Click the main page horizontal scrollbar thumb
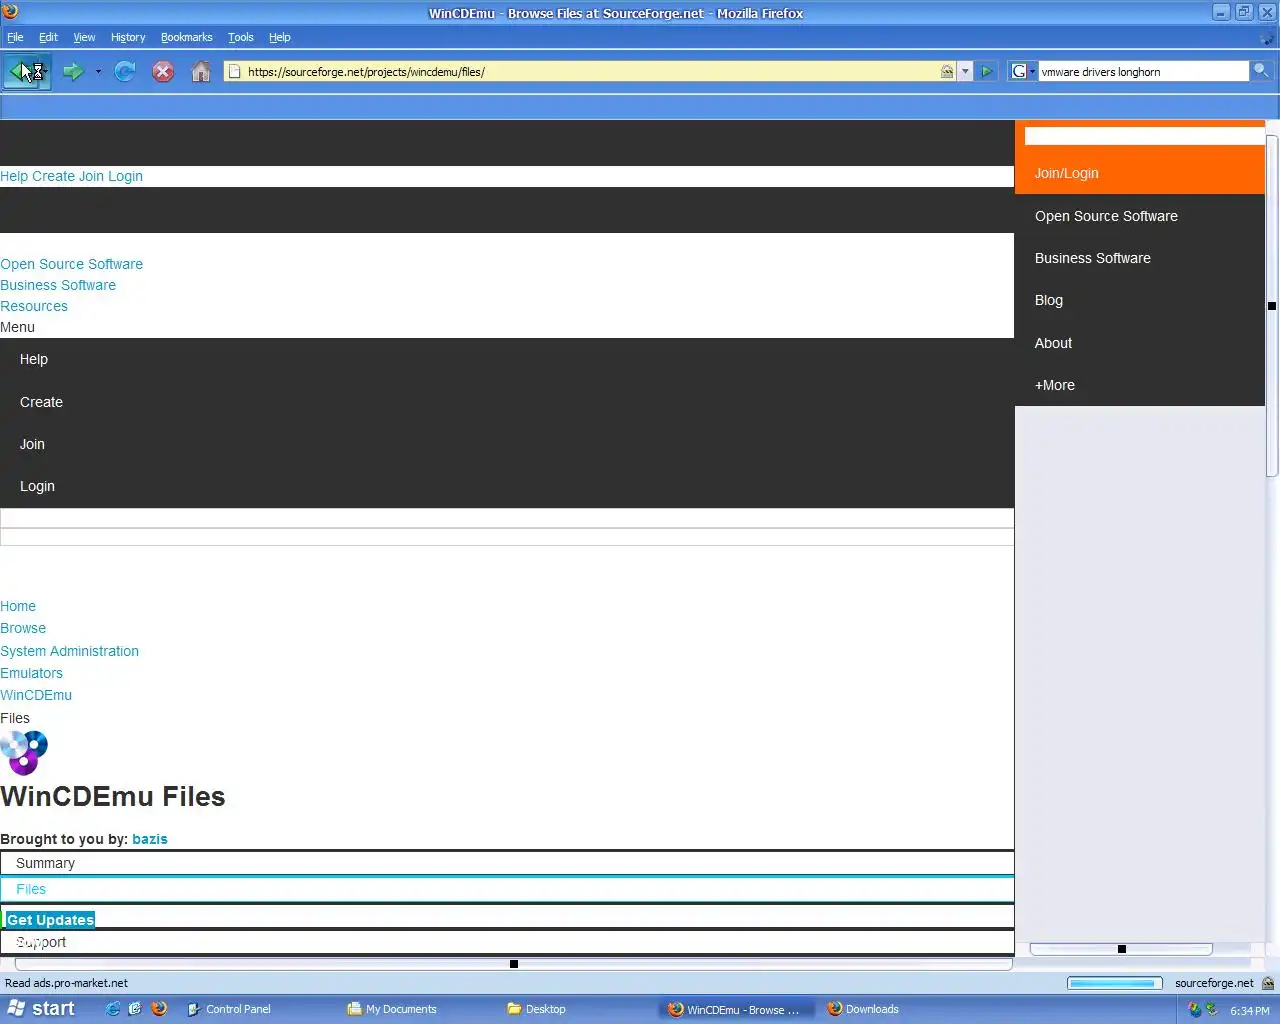Image resolution: width=1280 pixels, height=1024 pixels. pyautogui.click(x=513, y=964)
